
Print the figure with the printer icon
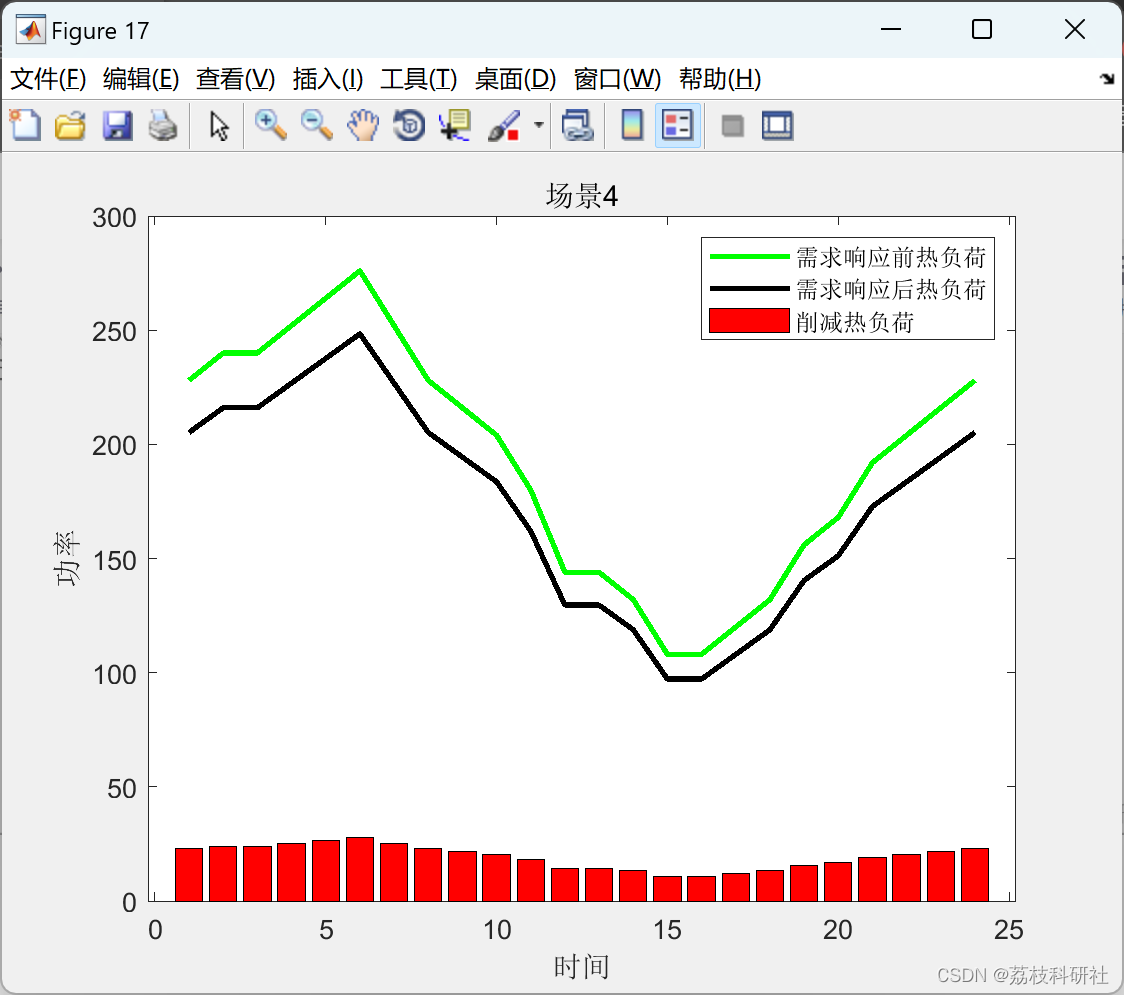163,125
